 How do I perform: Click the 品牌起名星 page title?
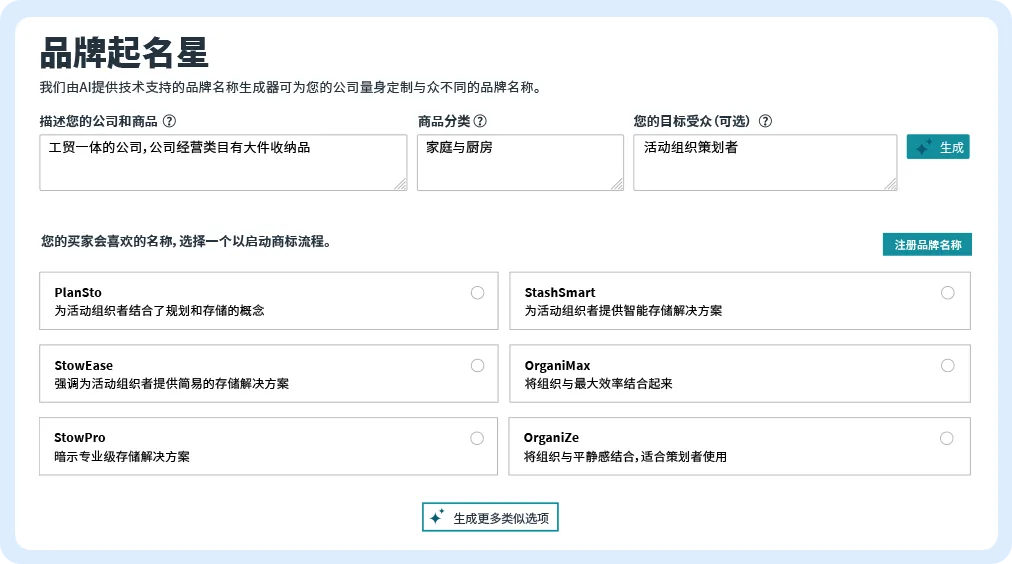click(x=124, y=52)
